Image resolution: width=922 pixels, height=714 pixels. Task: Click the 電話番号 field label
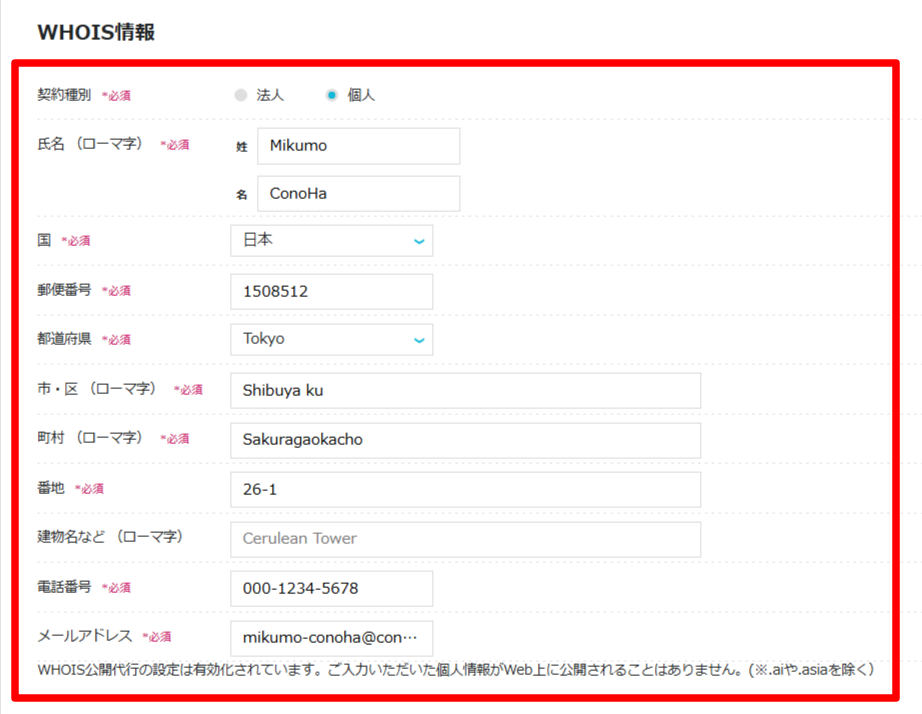64,587
